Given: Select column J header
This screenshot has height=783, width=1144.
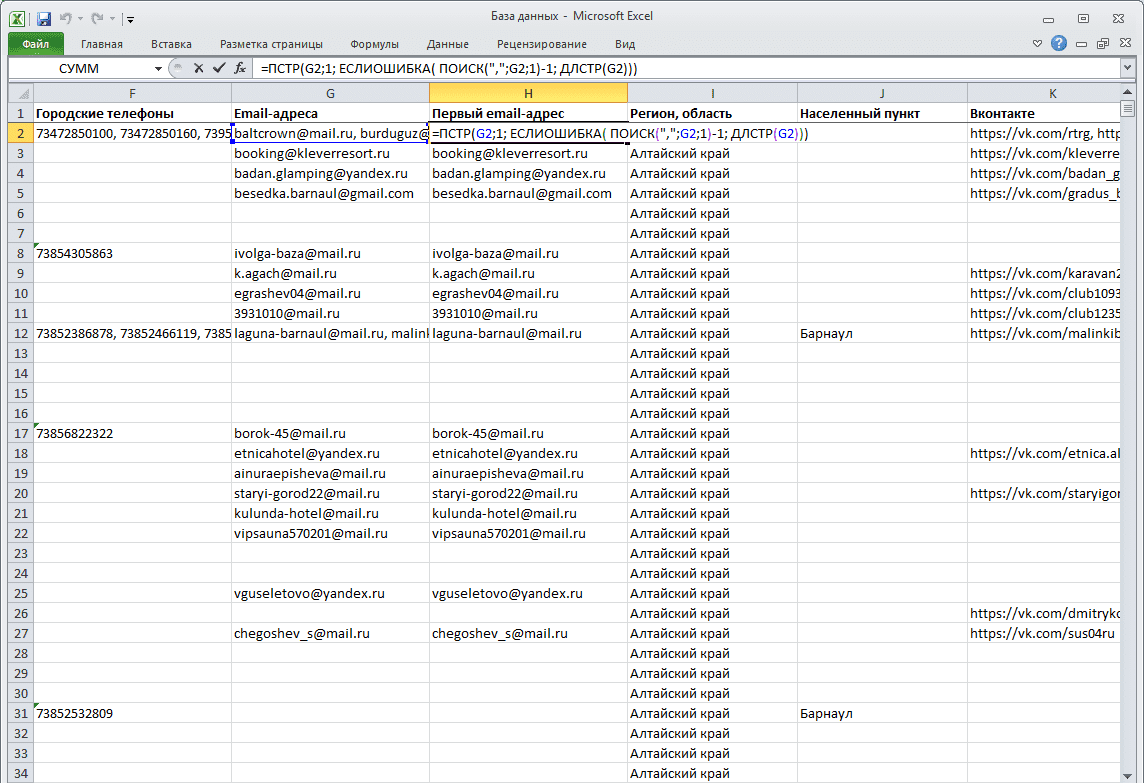Looking at the screenshot, I should tap(882, 93).
